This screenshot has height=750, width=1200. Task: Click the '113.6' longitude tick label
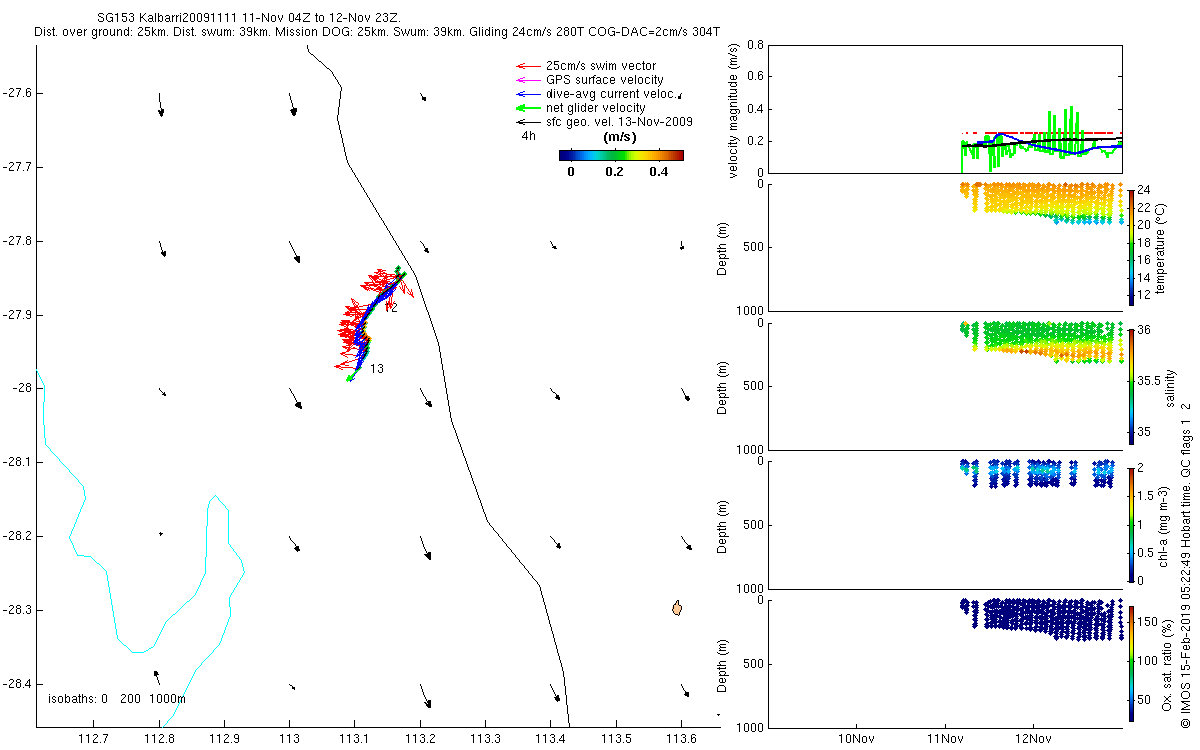tap(681, 739)
